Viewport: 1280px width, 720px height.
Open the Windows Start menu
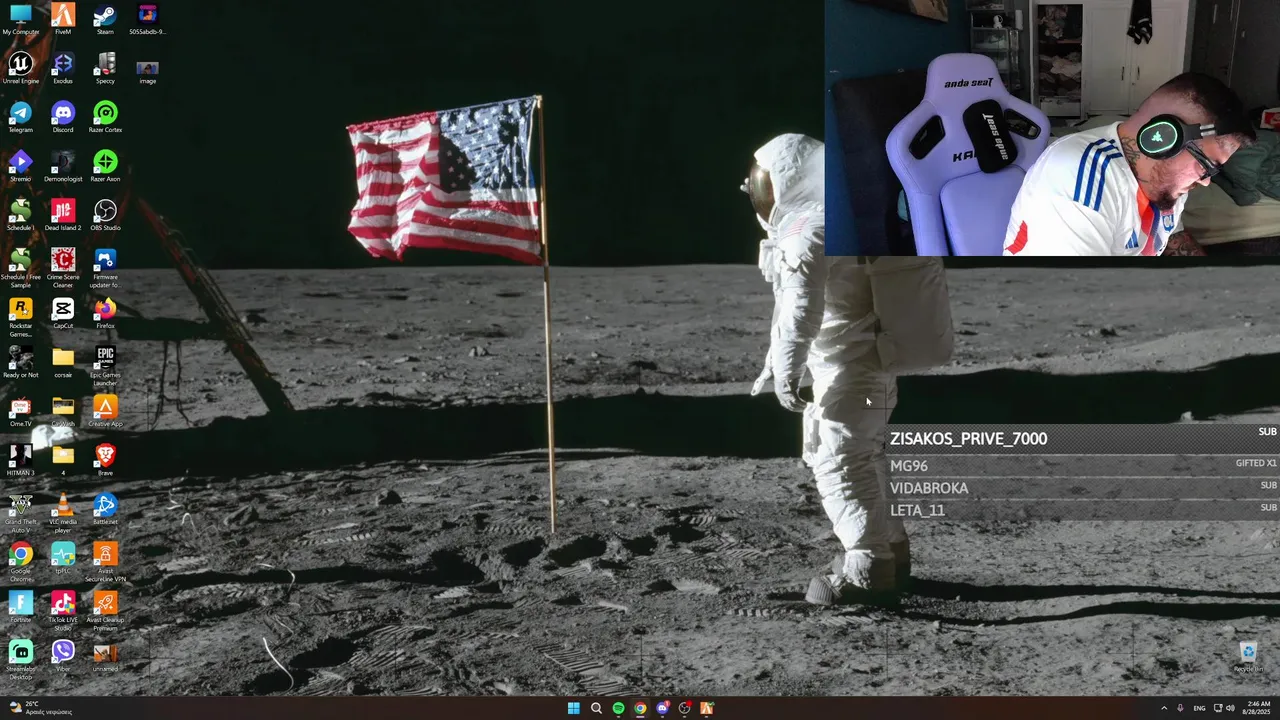point(574,708)
